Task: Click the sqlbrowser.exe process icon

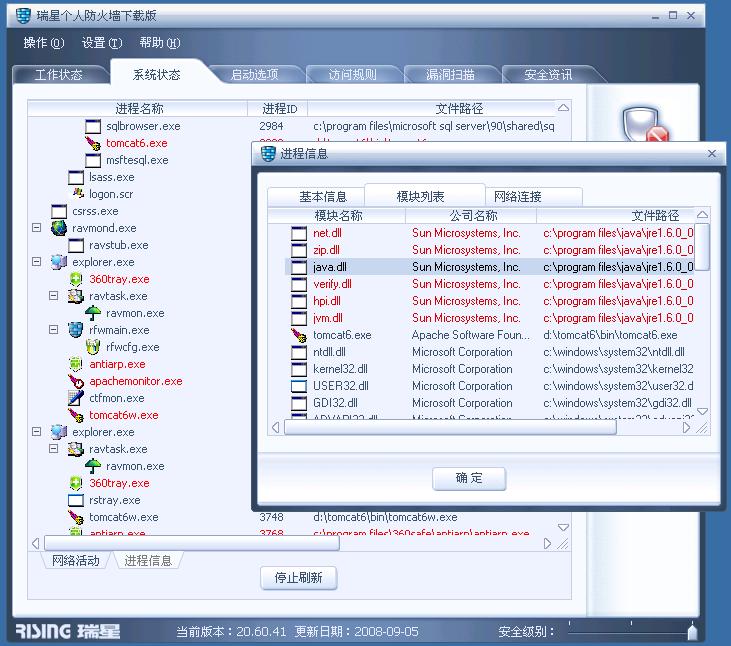Action: coord(93,126)
